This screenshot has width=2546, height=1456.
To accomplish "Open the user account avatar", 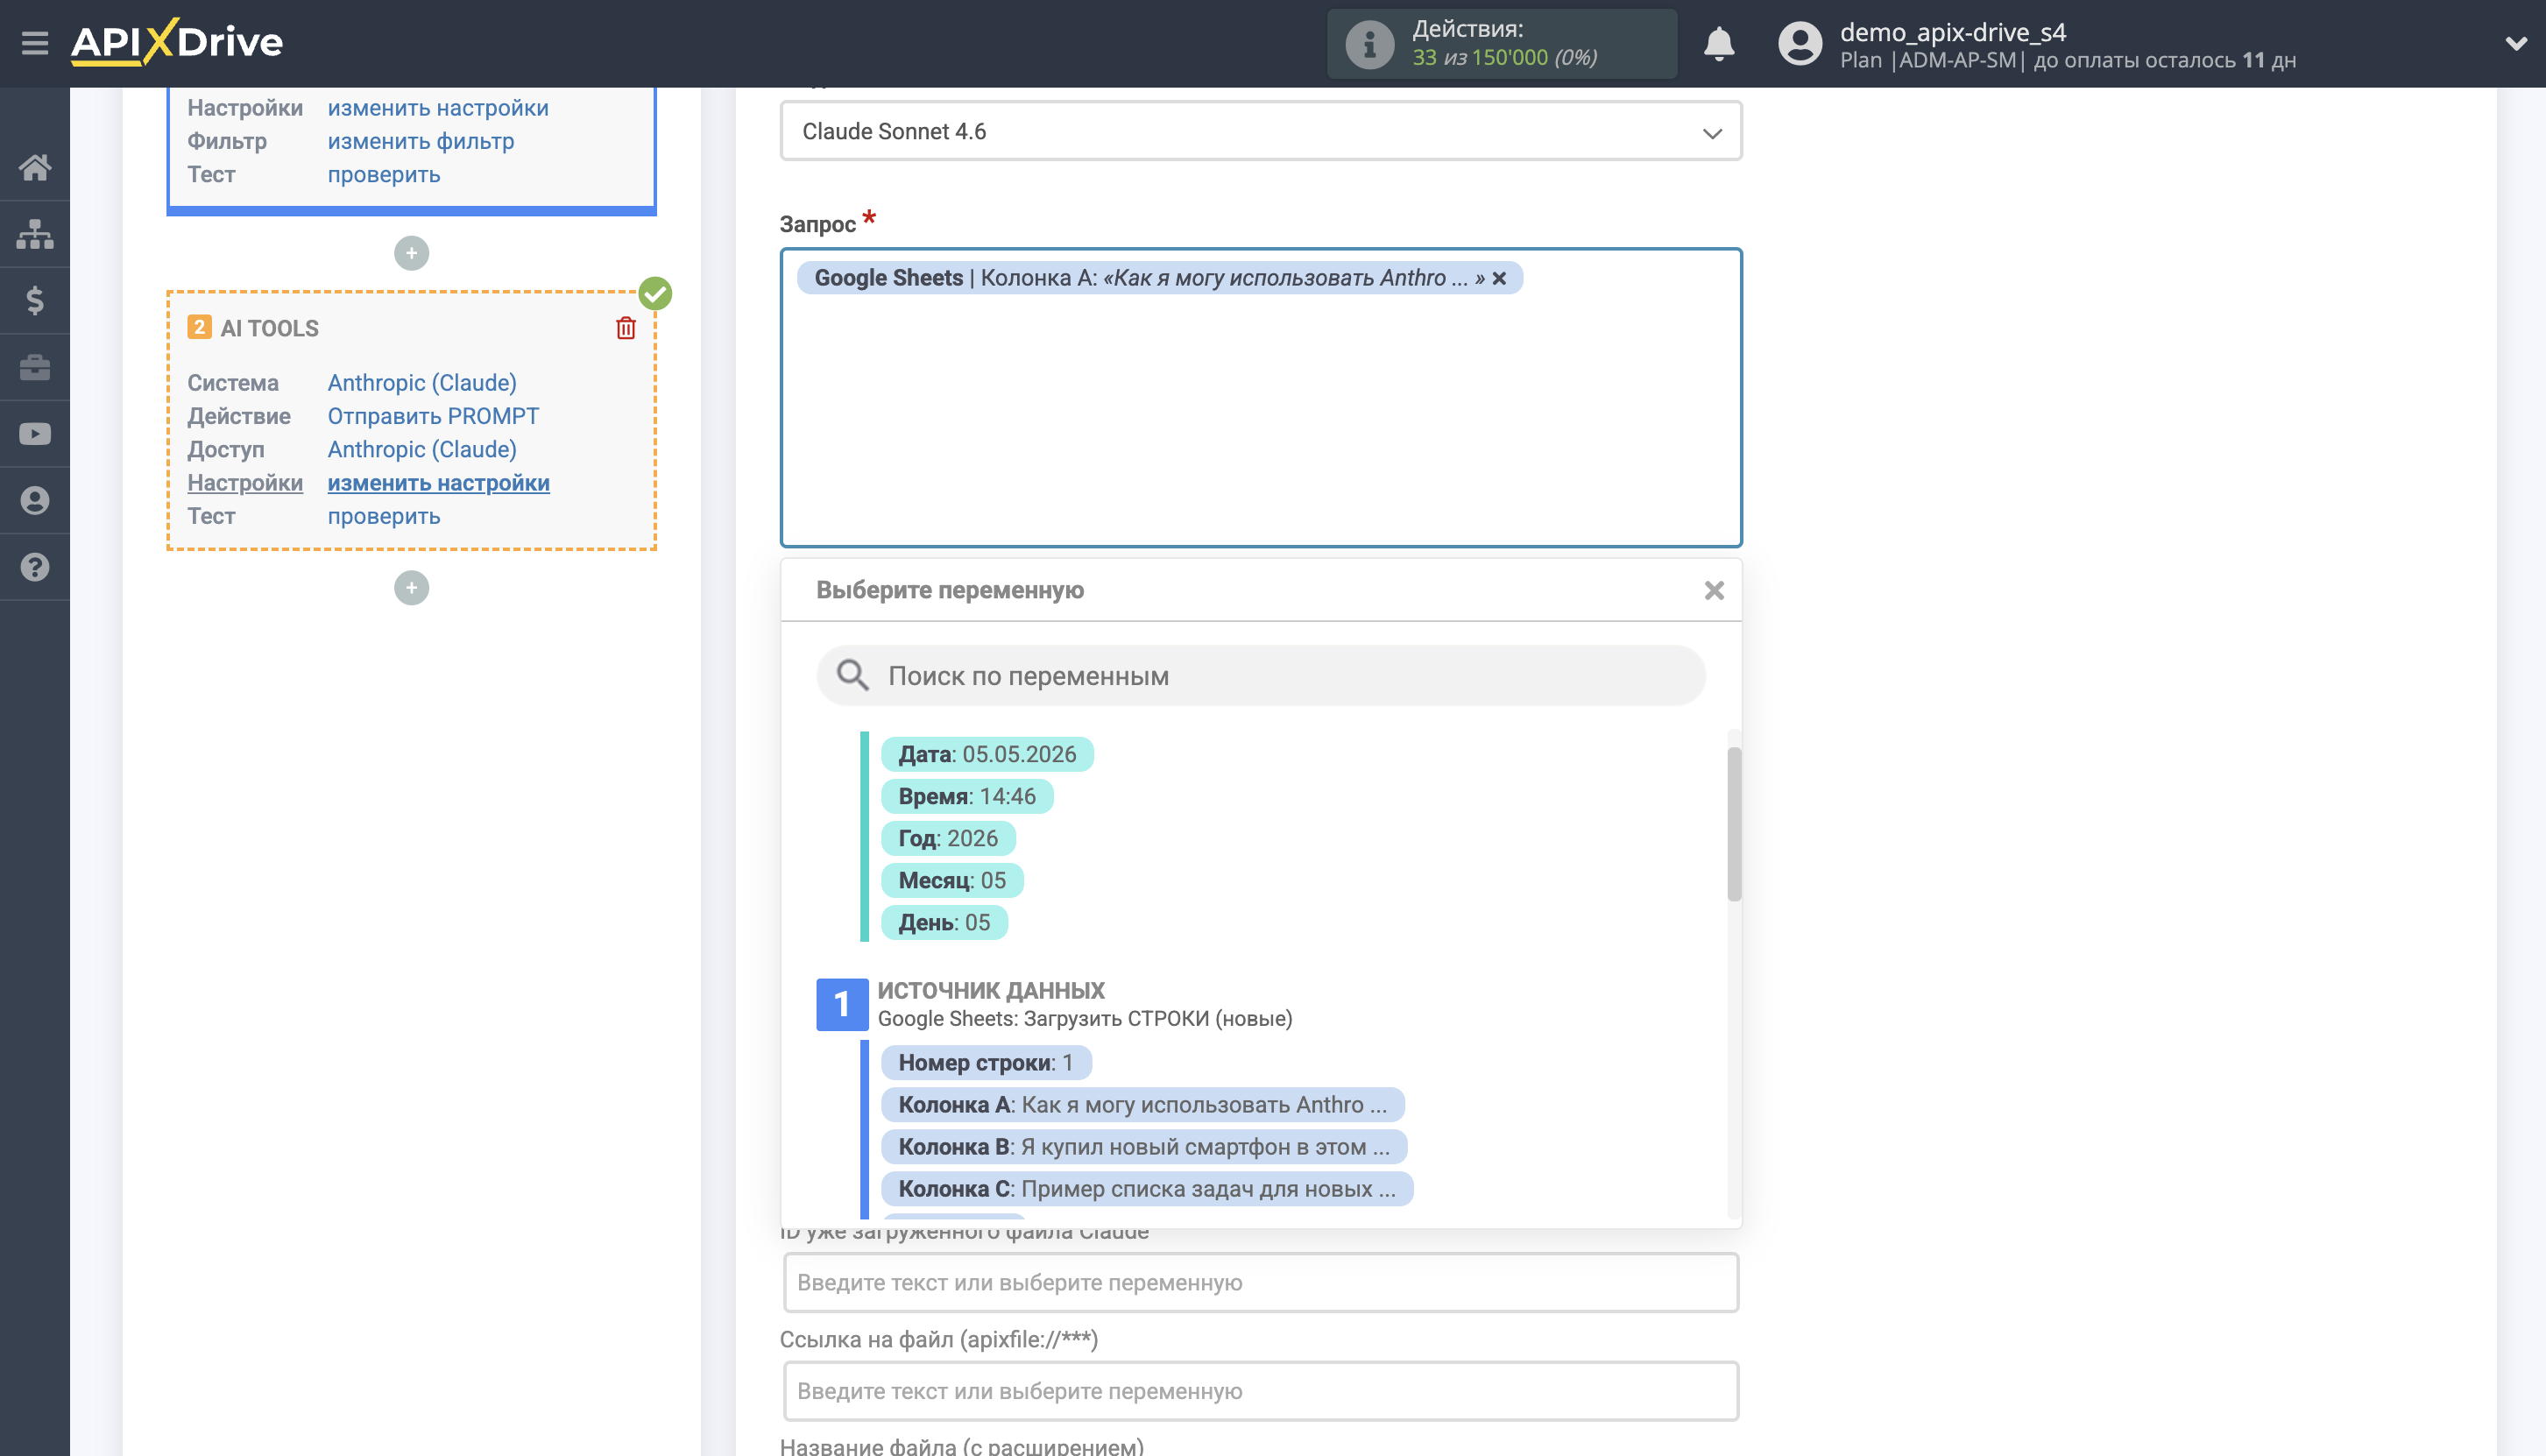I will [x=1800, y=44].
